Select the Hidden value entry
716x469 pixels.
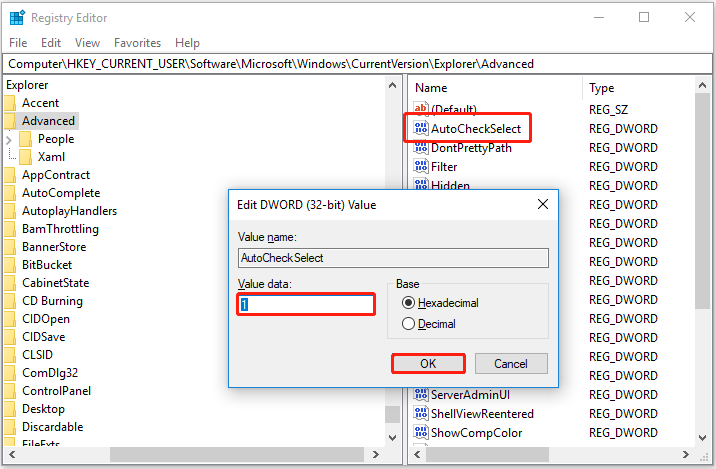(x=450, y=185)
